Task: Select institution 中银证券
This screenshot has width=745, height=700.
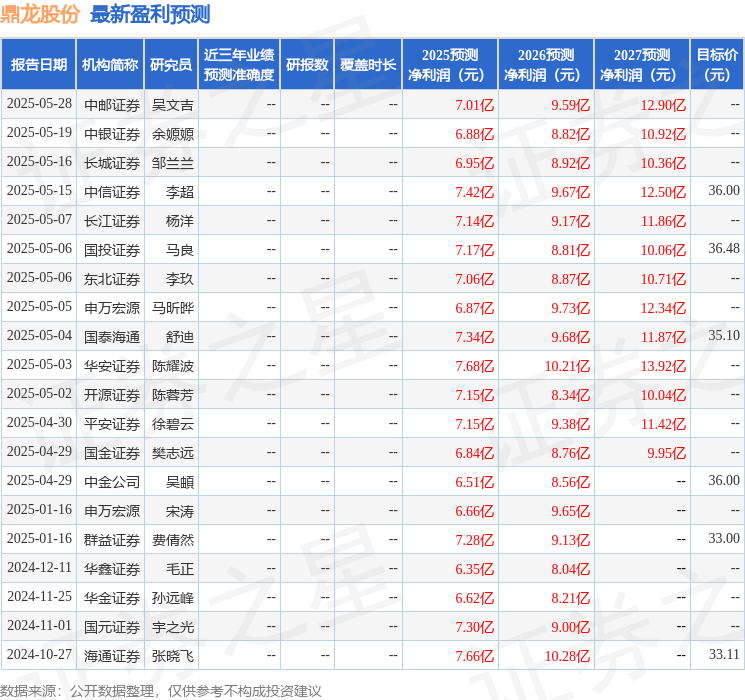Action: pyautogui.click(x=112, y=134)
